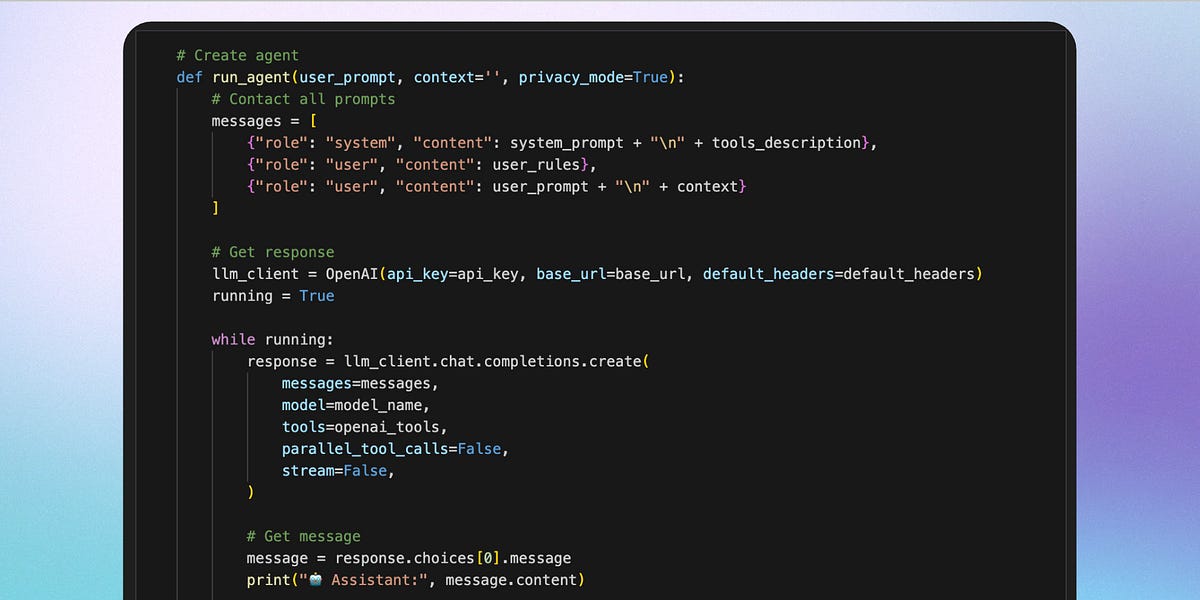Click the parallel_tool_calls=False argument
This screenshot has height=600, width=1200.
(x=390, y=448)
